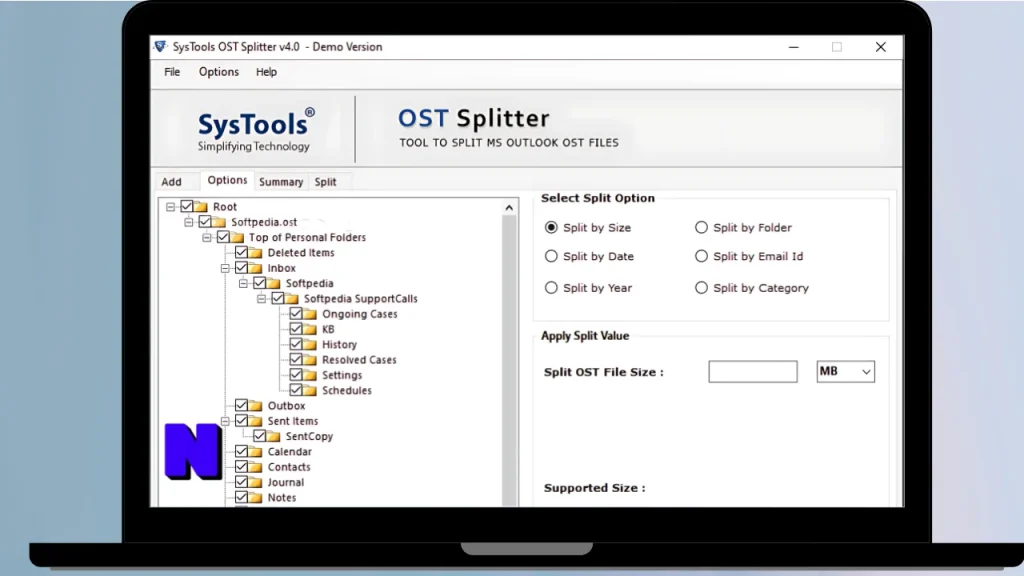
Task: Collapse the Softpedia subfolder node
Action: point(244,283)
